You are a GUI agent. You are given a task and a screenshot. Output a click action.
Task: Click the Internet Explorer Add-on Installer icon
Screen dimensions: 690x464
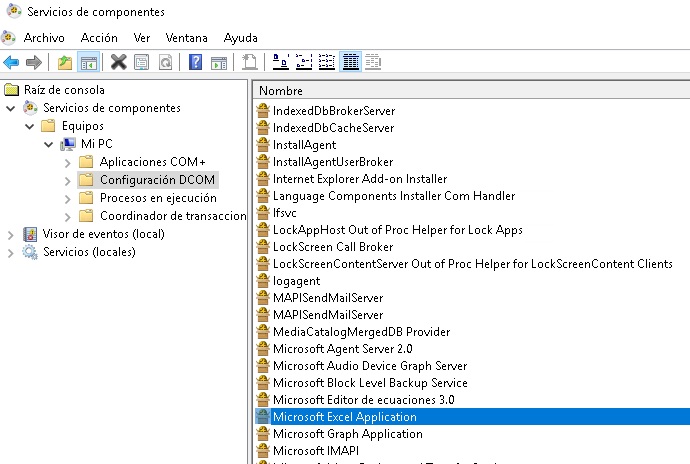(264, 179)
